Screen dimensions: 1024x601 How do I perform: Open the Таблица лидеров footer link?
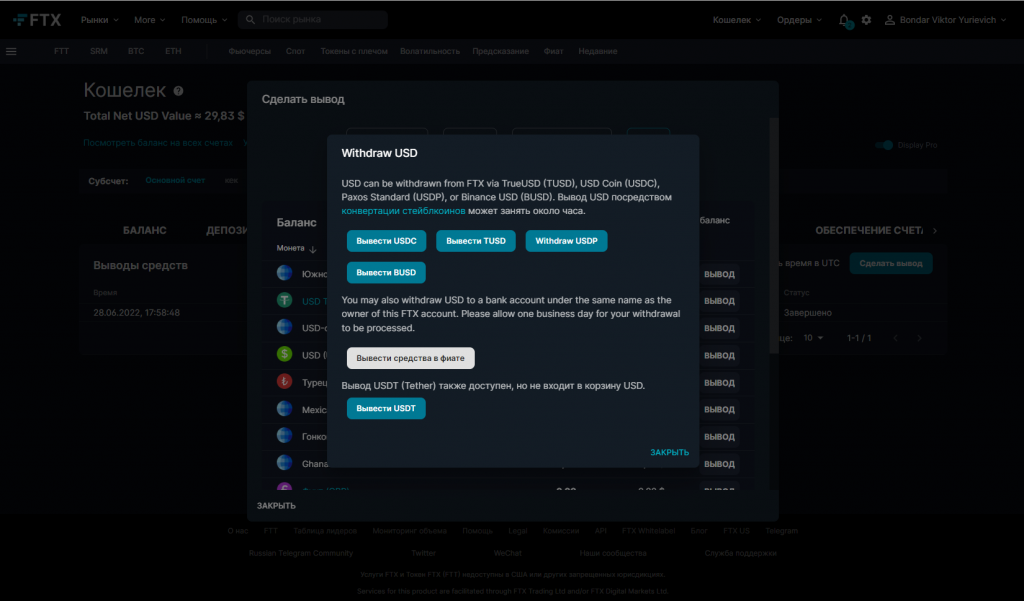pos(325,530)
